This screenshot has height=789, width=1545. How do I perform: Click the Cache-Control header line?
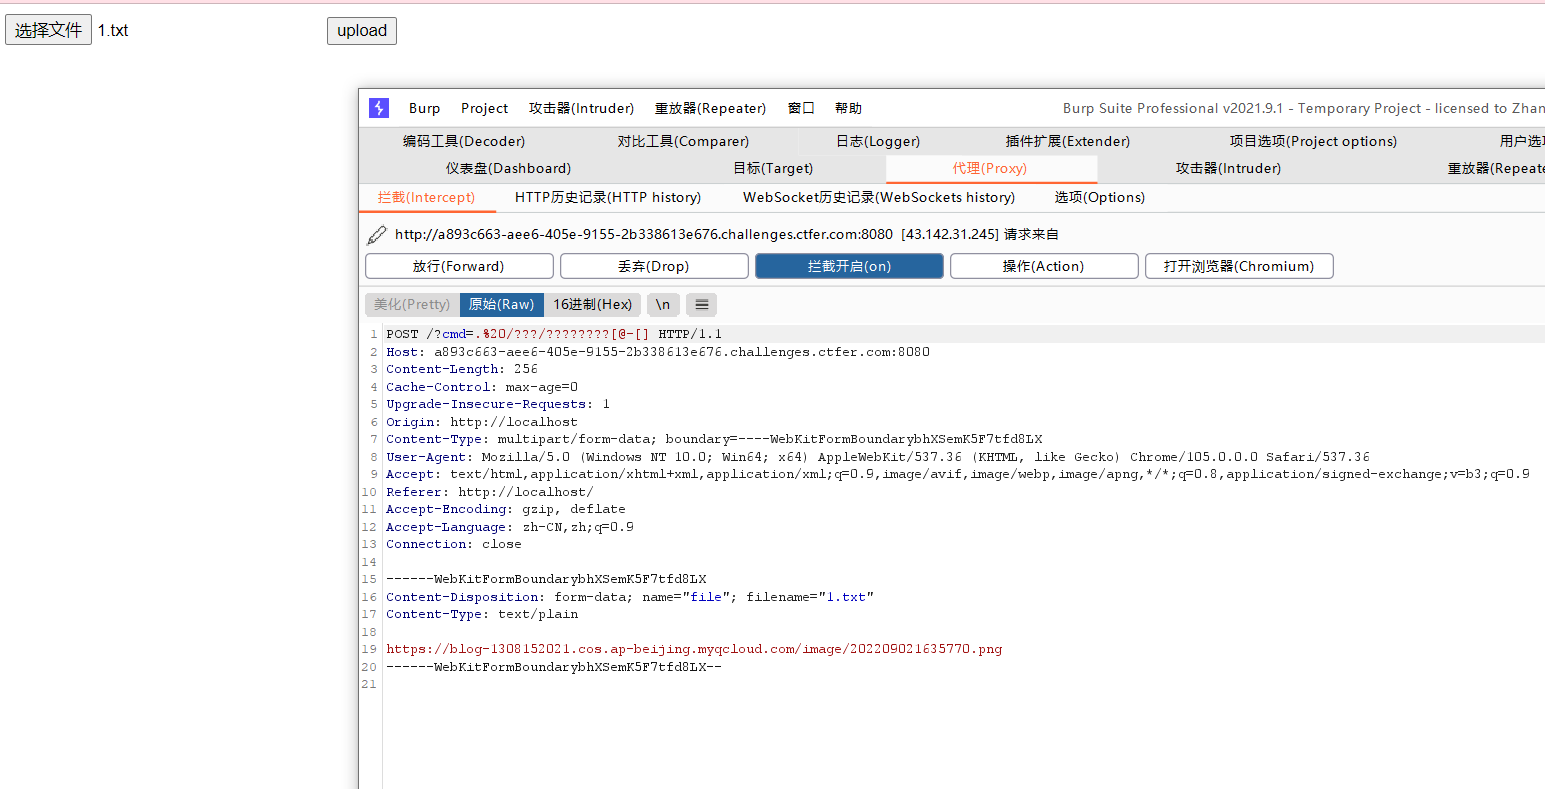pos(482,387)
